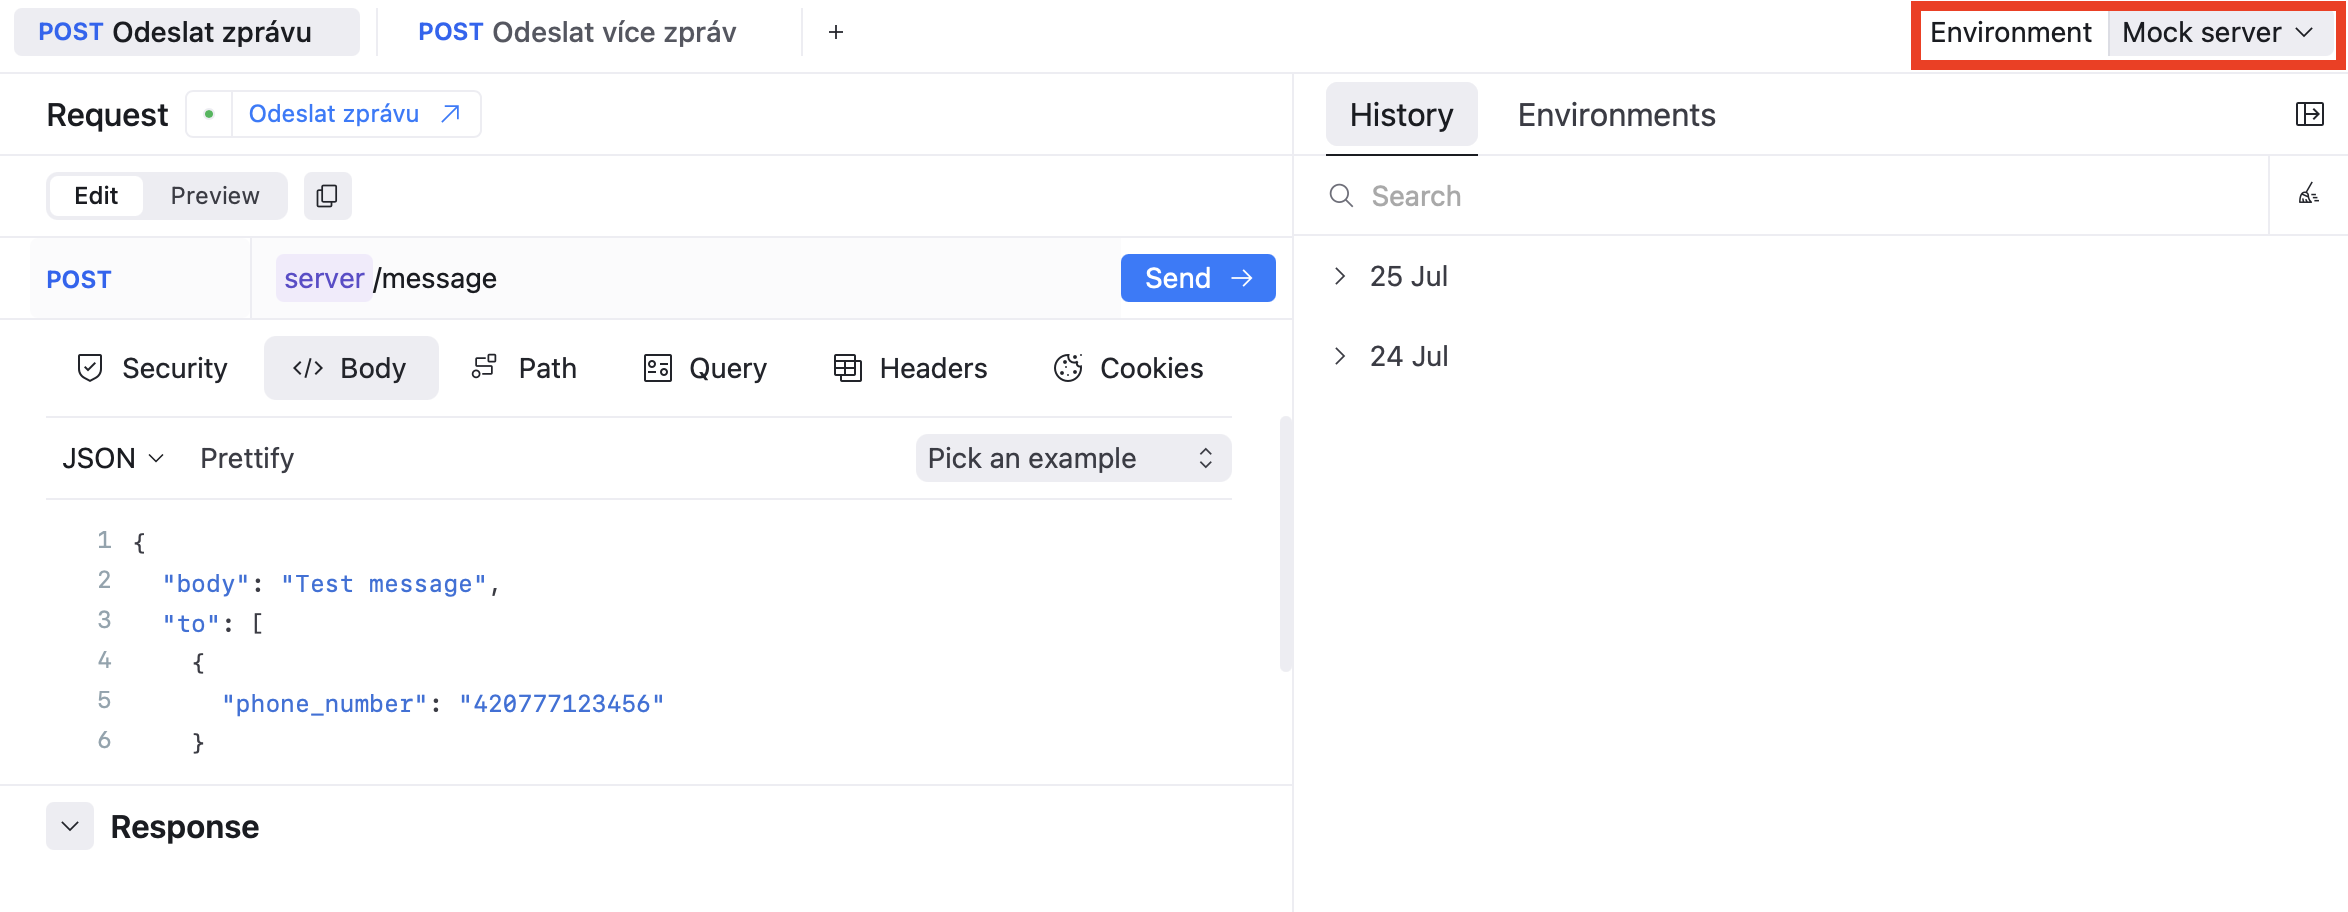The height and width of the screenshot is (912, 2348).
Task: Open the Query parameters section
Action: tap(705, 368)
